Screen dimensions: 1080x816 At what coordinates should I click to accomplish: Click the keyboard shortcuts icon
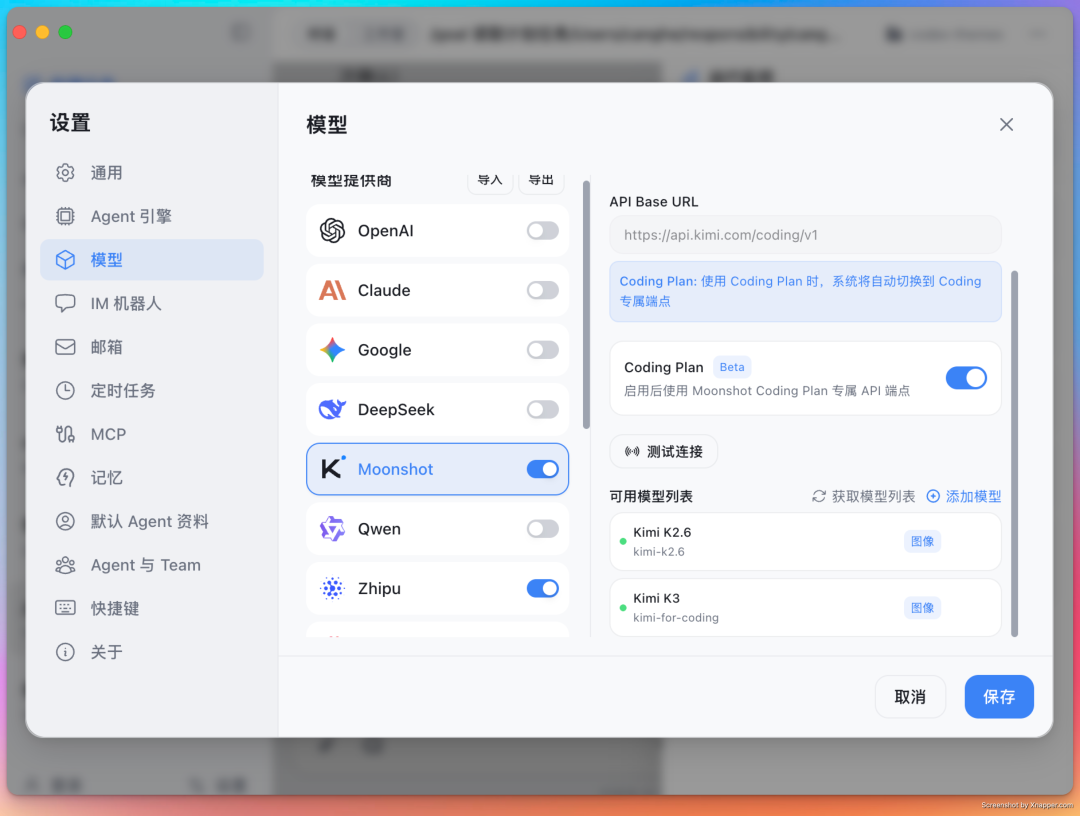[65, 608]
